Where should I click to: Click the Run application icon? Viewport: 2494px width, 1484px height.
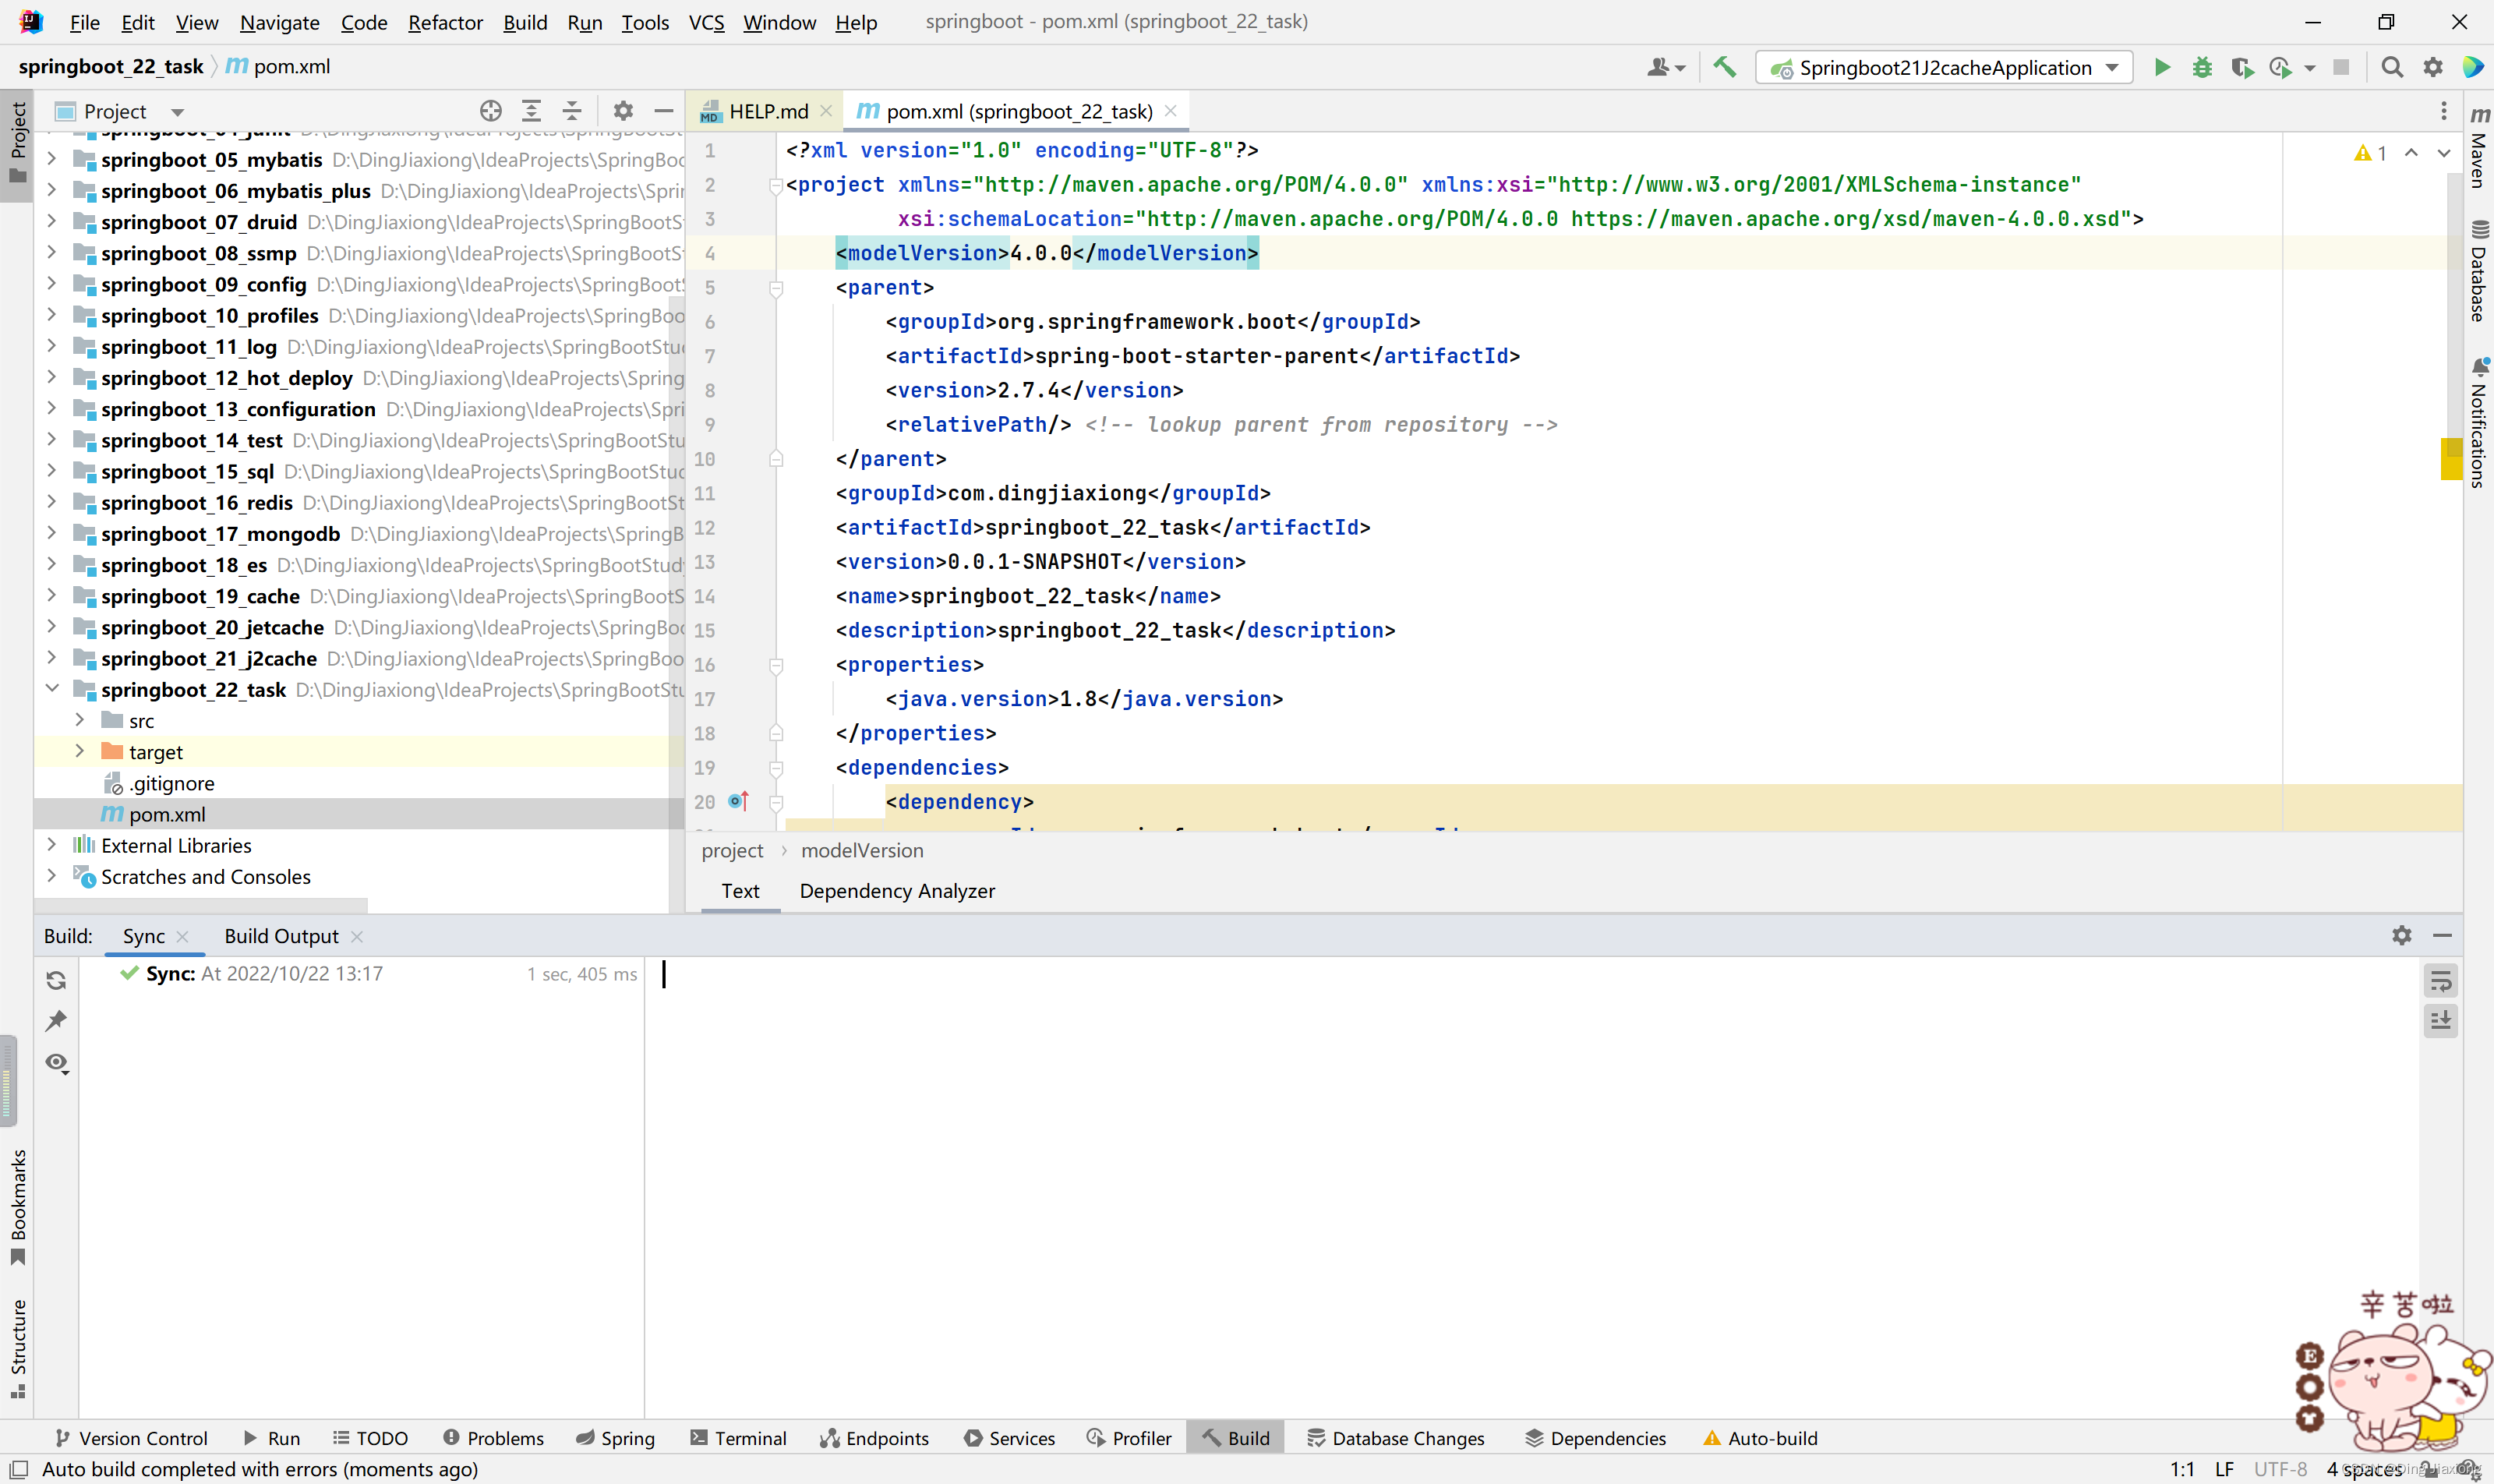[x=2160, y=65]
